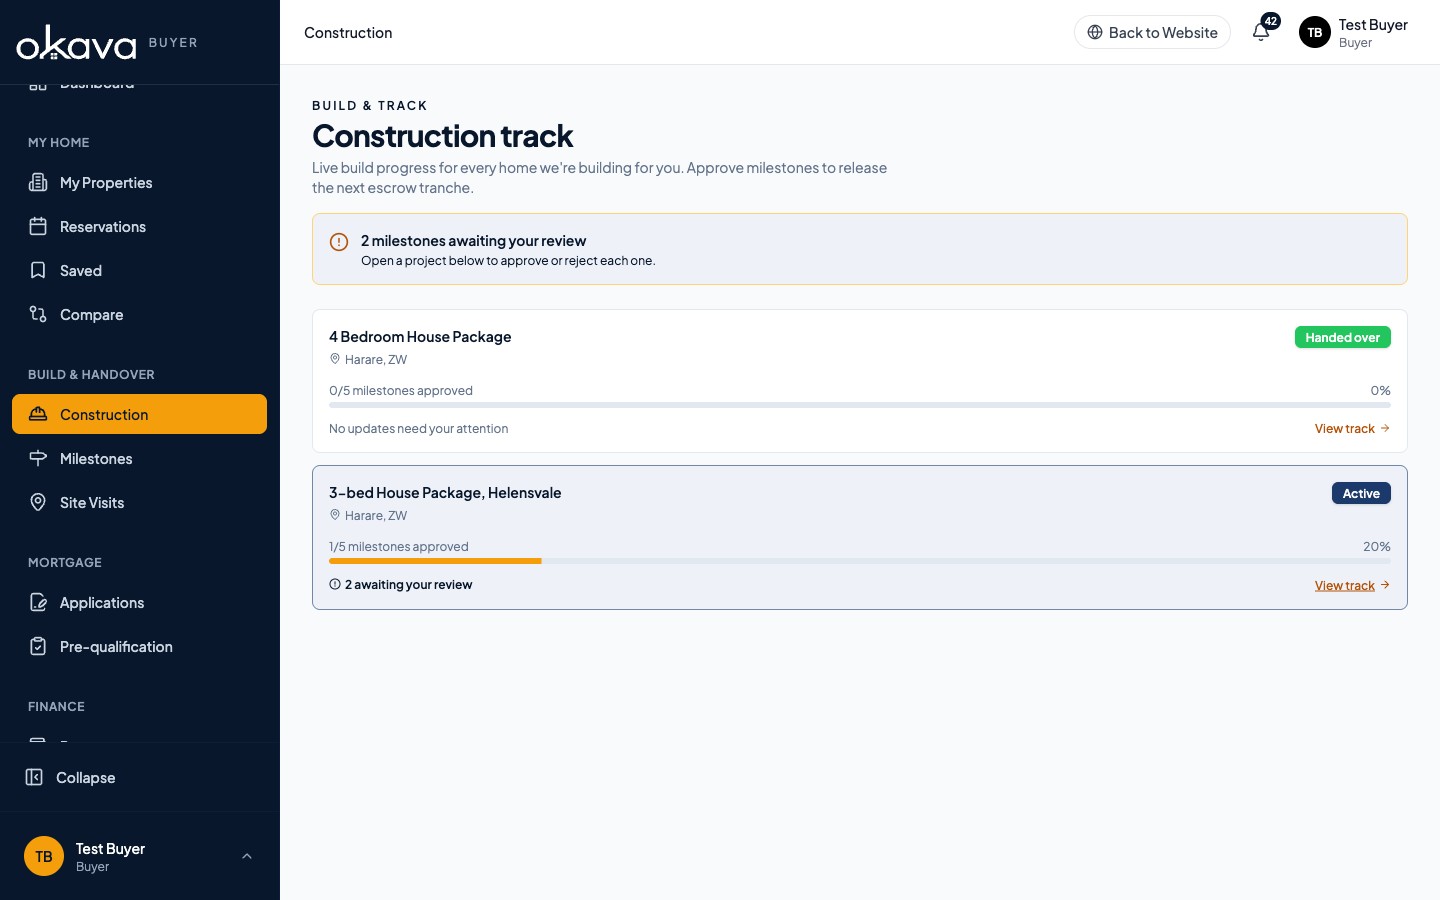The width and height of the screenshot is (1440, 900).
Task: Click the globe icon in Back to Website
Action: click(x=1095, y=32)
